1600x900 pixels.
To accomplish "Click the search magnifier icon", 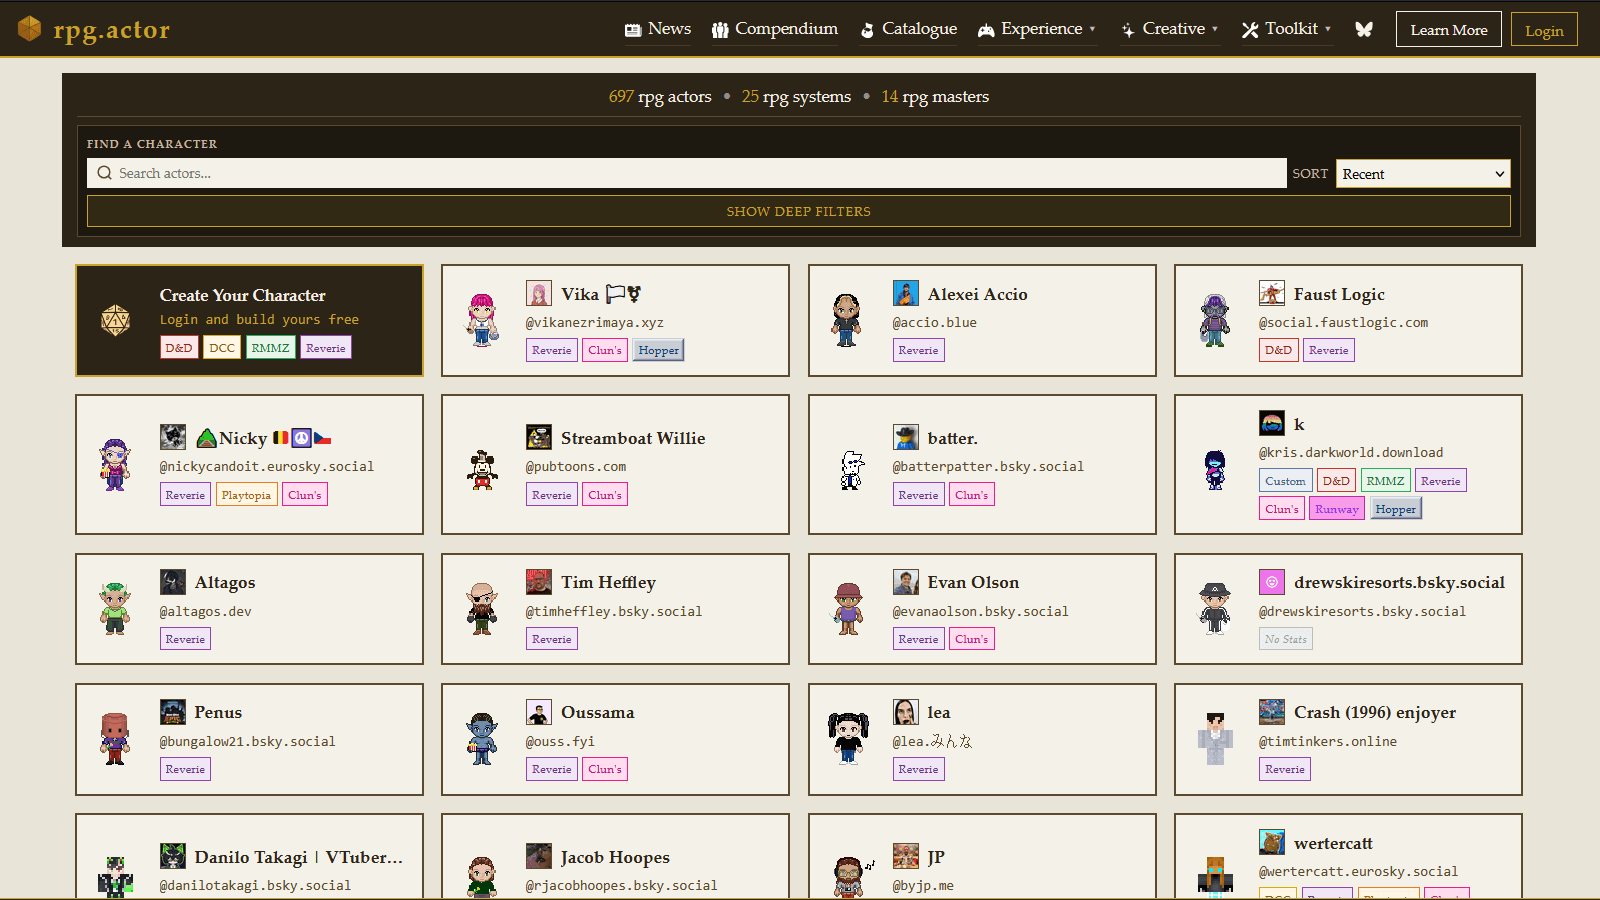I will 104,173.
